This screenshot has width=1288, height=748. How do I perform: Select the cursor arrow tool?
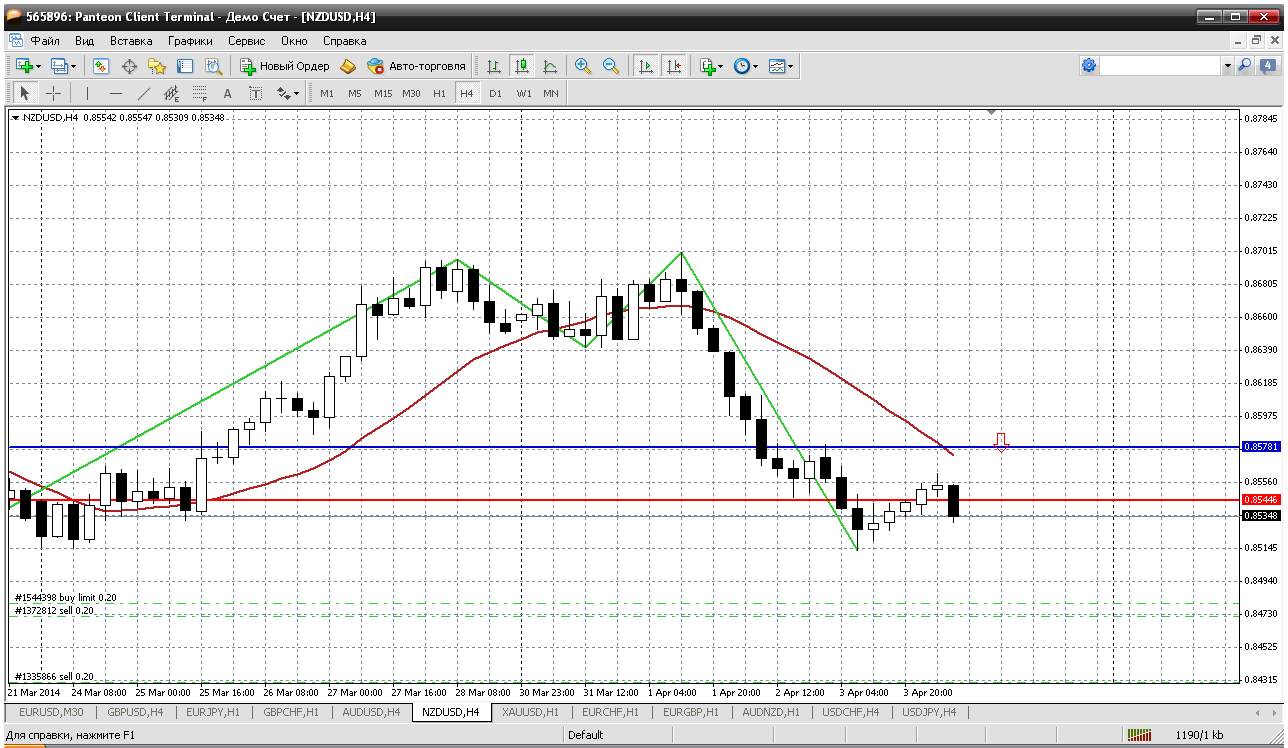click(x=25, y=93)
